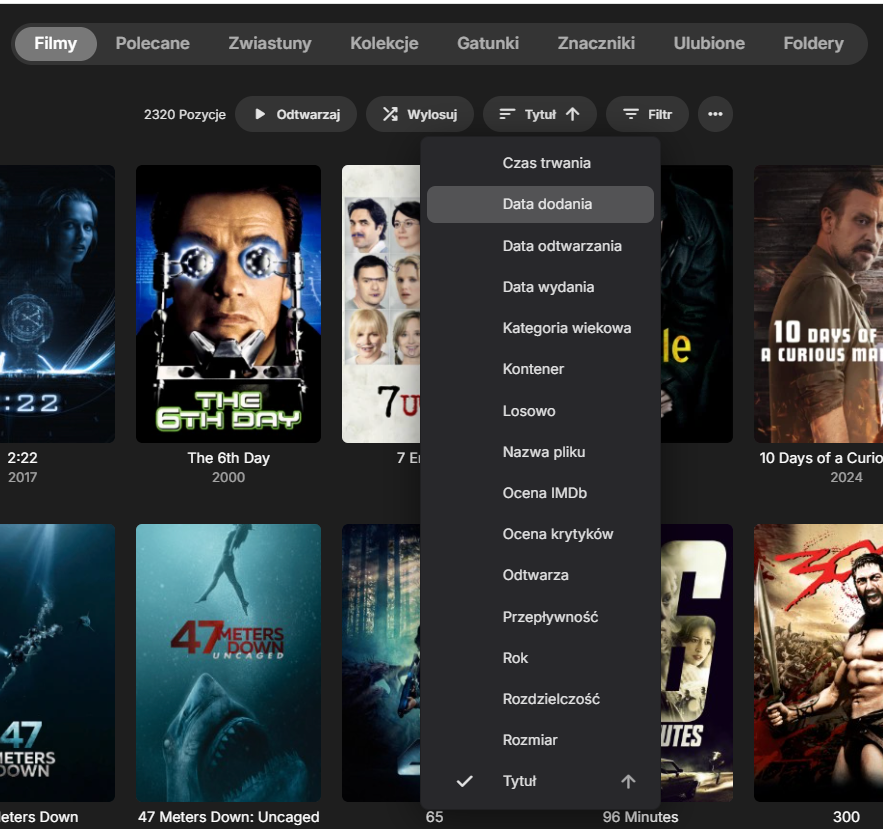The width and height of the screenshot is (883, 829).
Task: Click the checkmark next to Tytuł in menu
Action: click(x=465, y=781)
